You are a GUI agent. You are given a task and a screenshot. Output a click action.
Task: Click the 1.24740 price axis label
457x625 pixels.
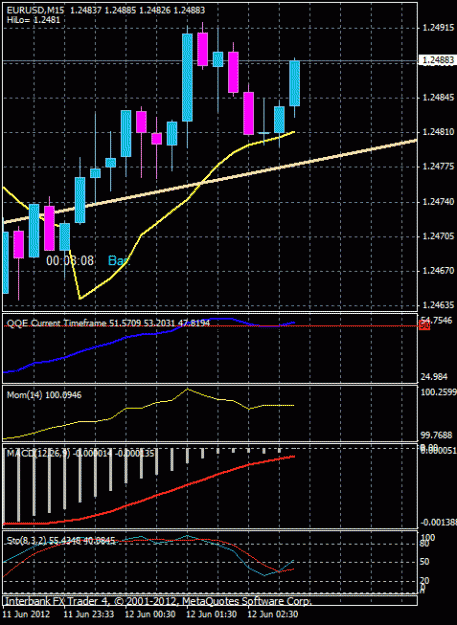point(438,202)
